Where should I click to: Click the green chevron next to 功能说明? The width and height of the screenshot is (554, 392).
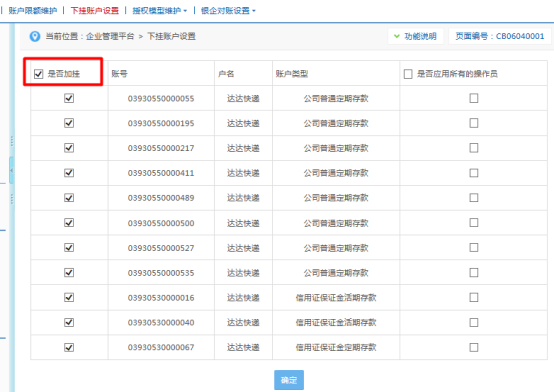pos(397,36)
